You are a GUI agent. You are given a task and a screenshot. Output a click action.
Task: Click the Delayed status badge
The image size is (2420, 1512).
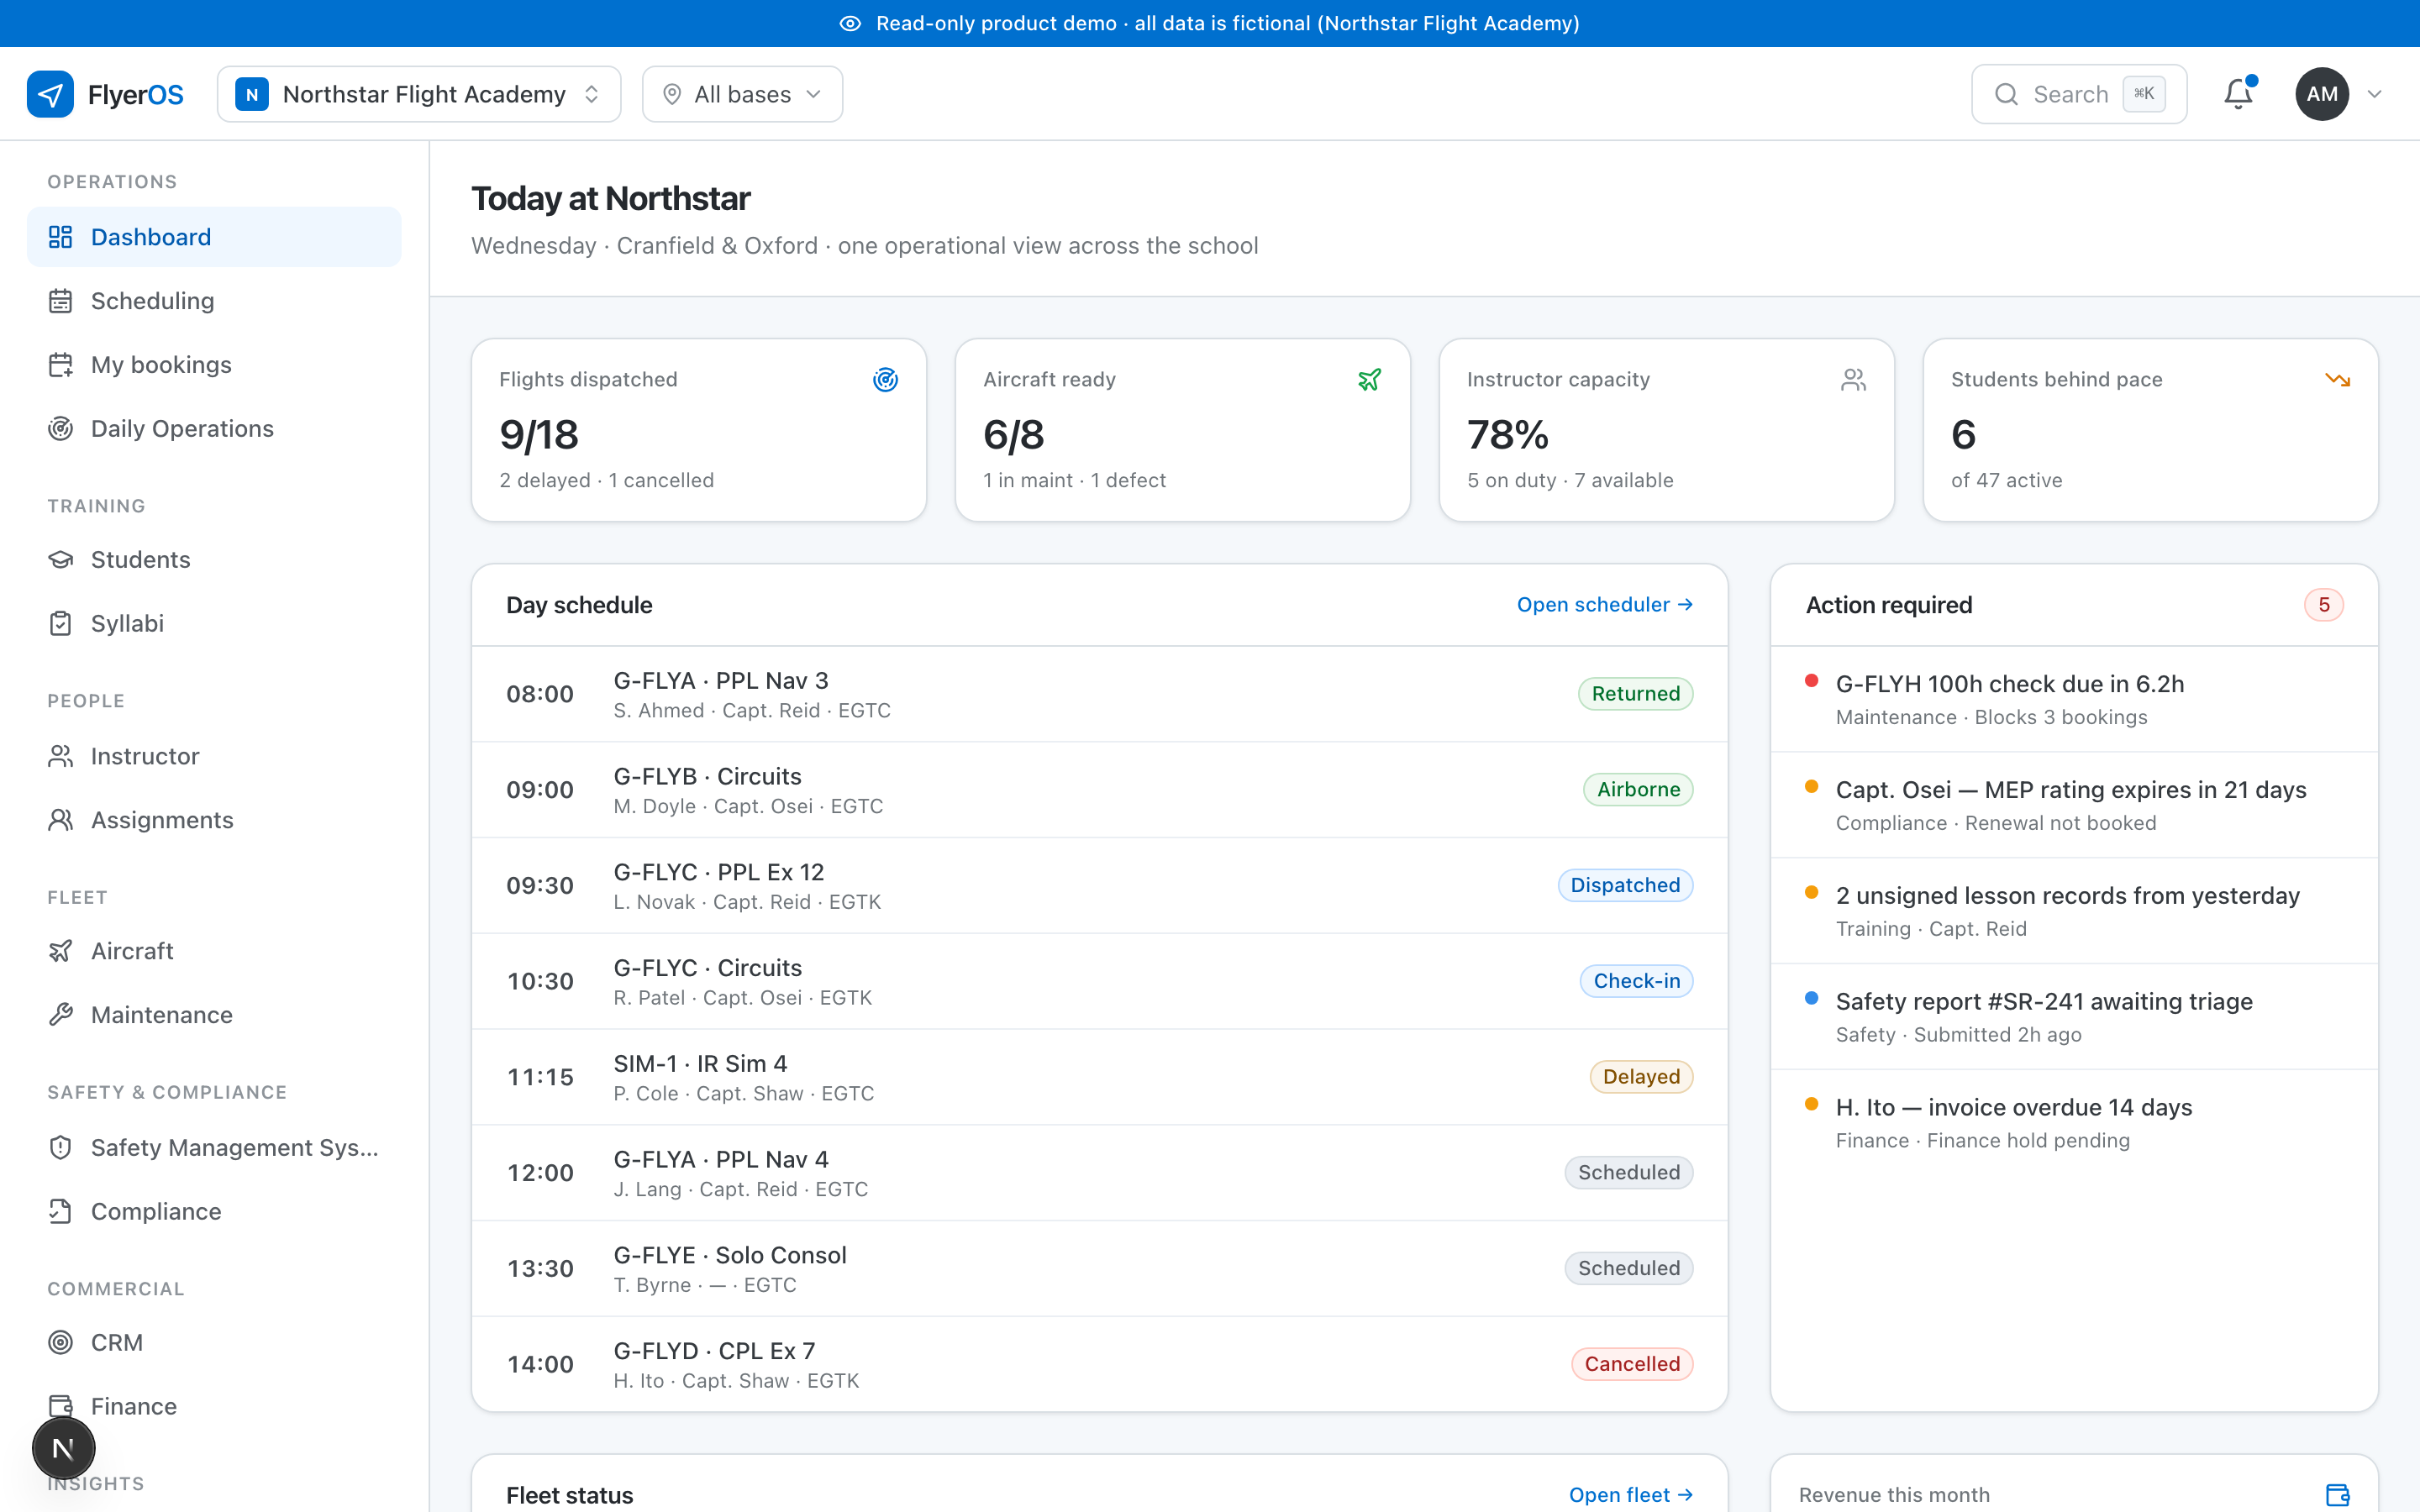pyautogui.click(x=1641, y=1077)
